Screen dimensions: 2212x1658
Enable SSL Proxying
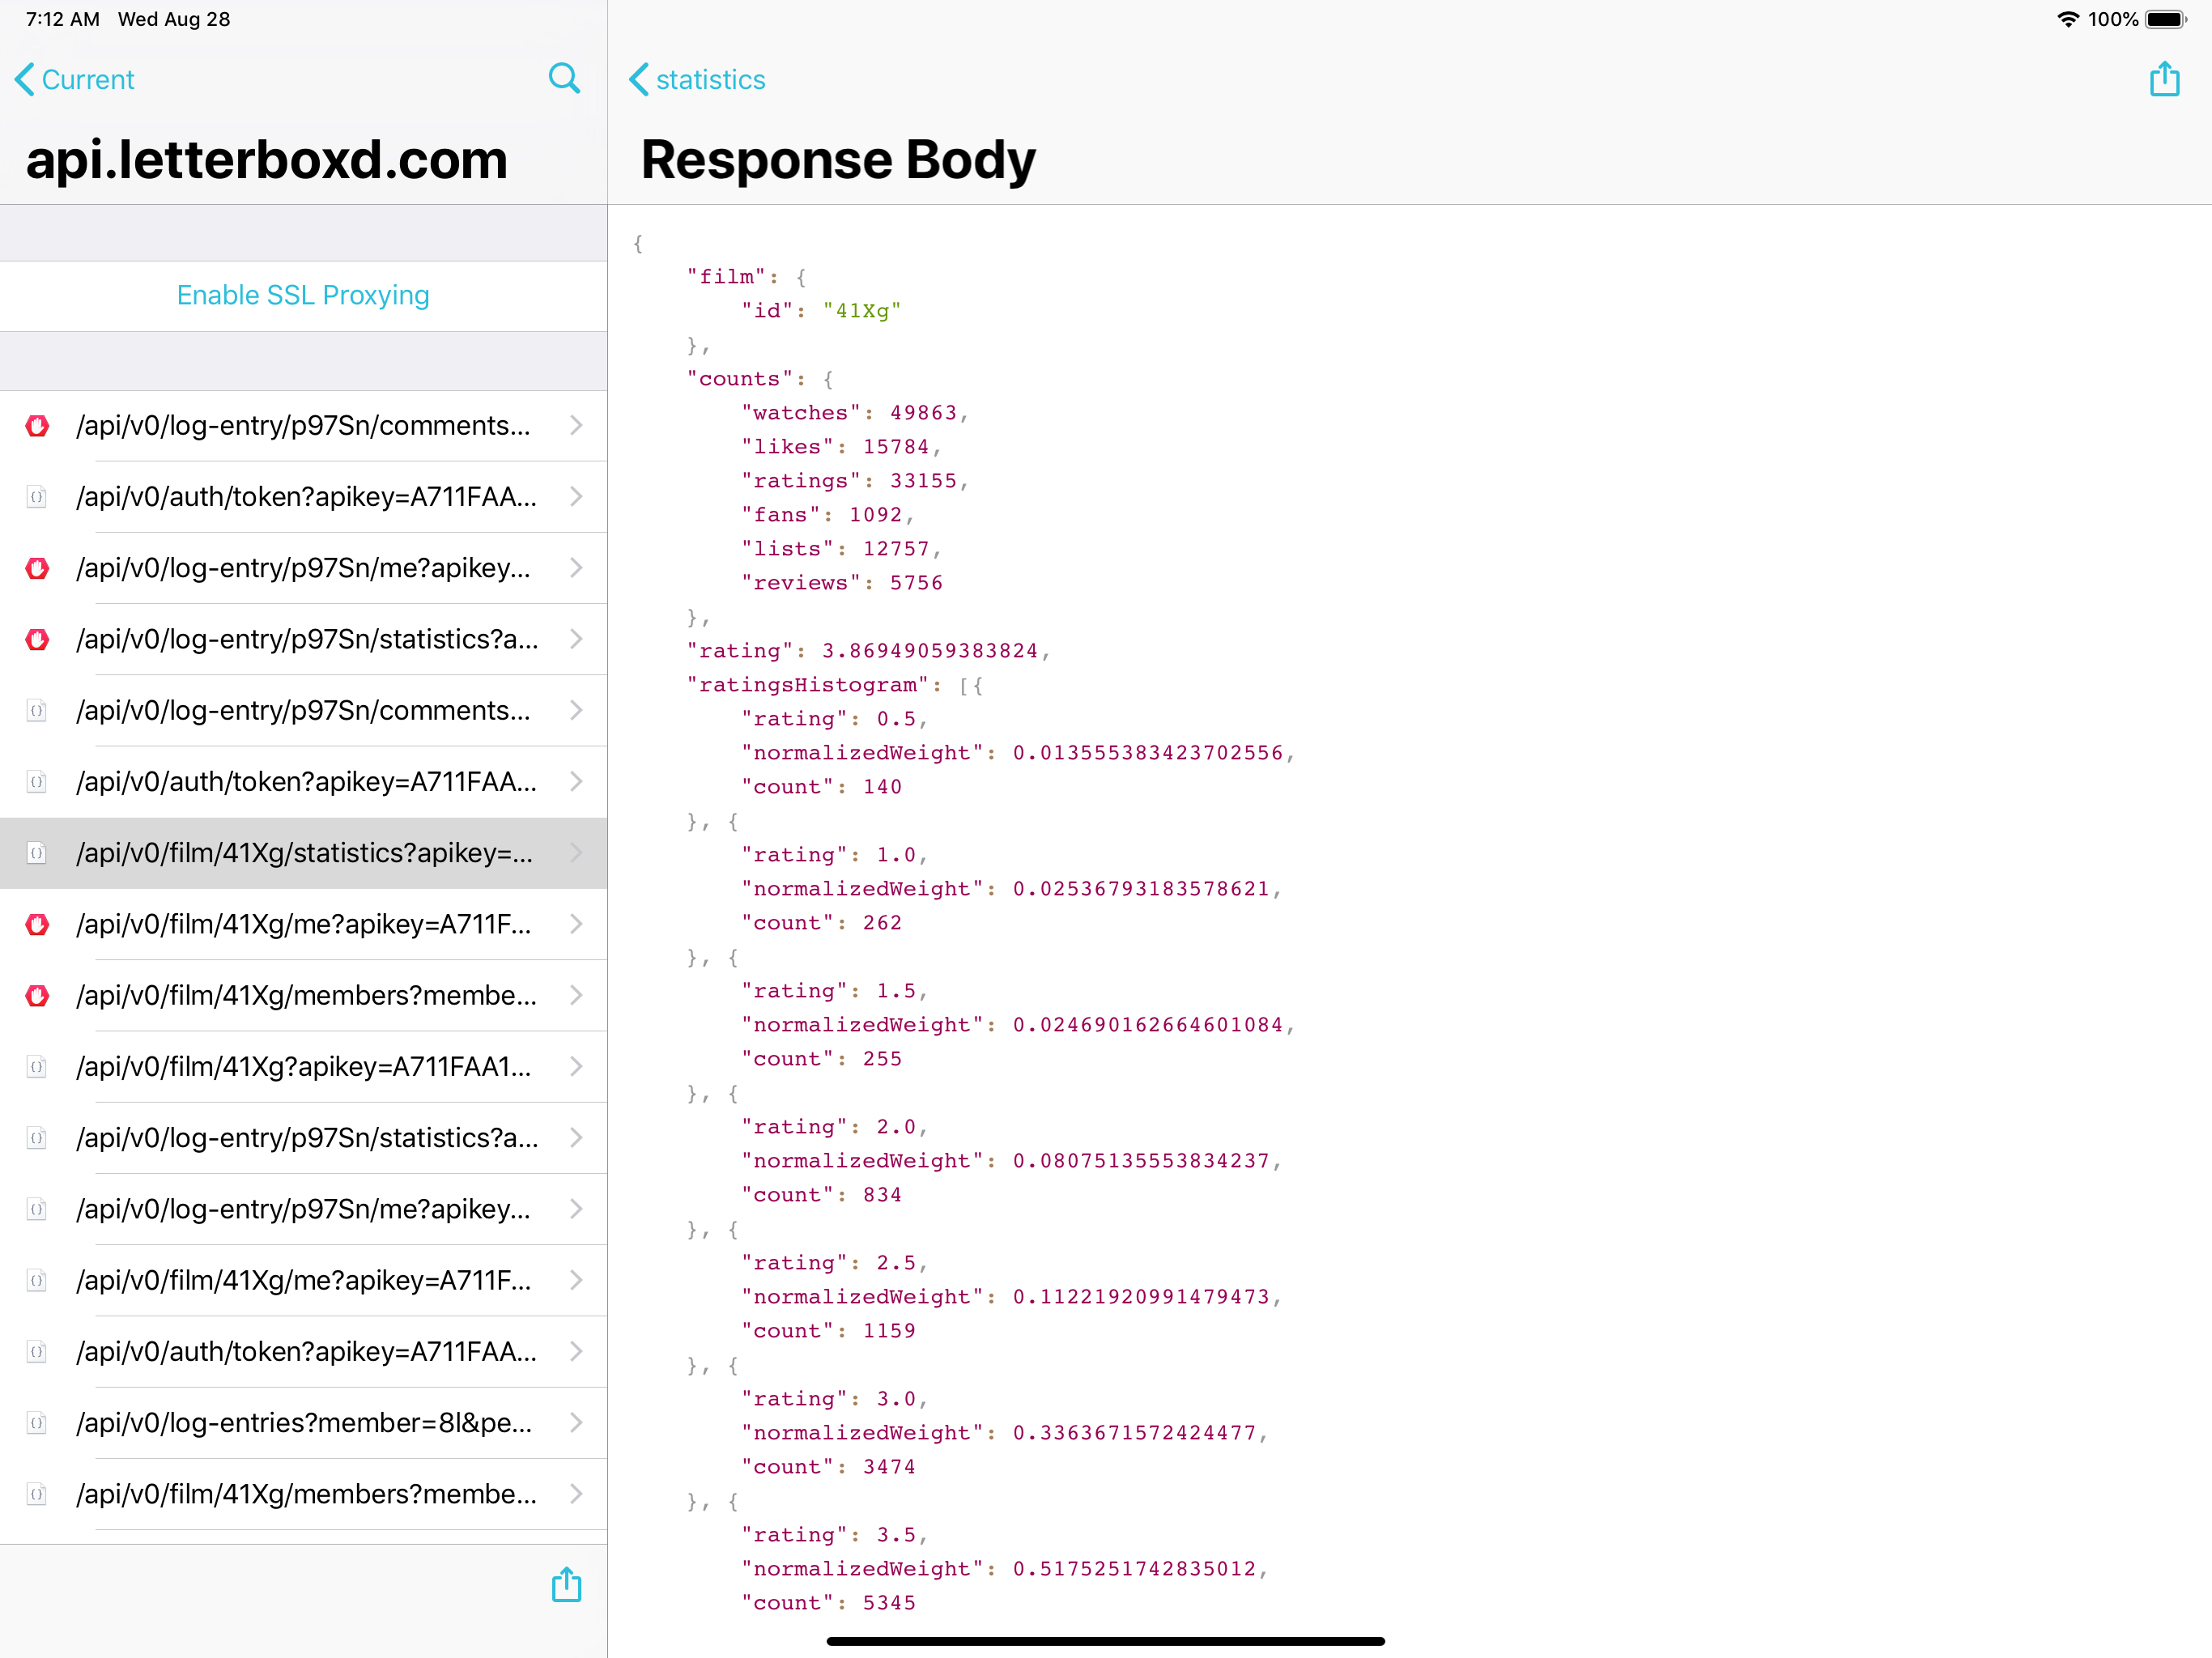point(302,295)
